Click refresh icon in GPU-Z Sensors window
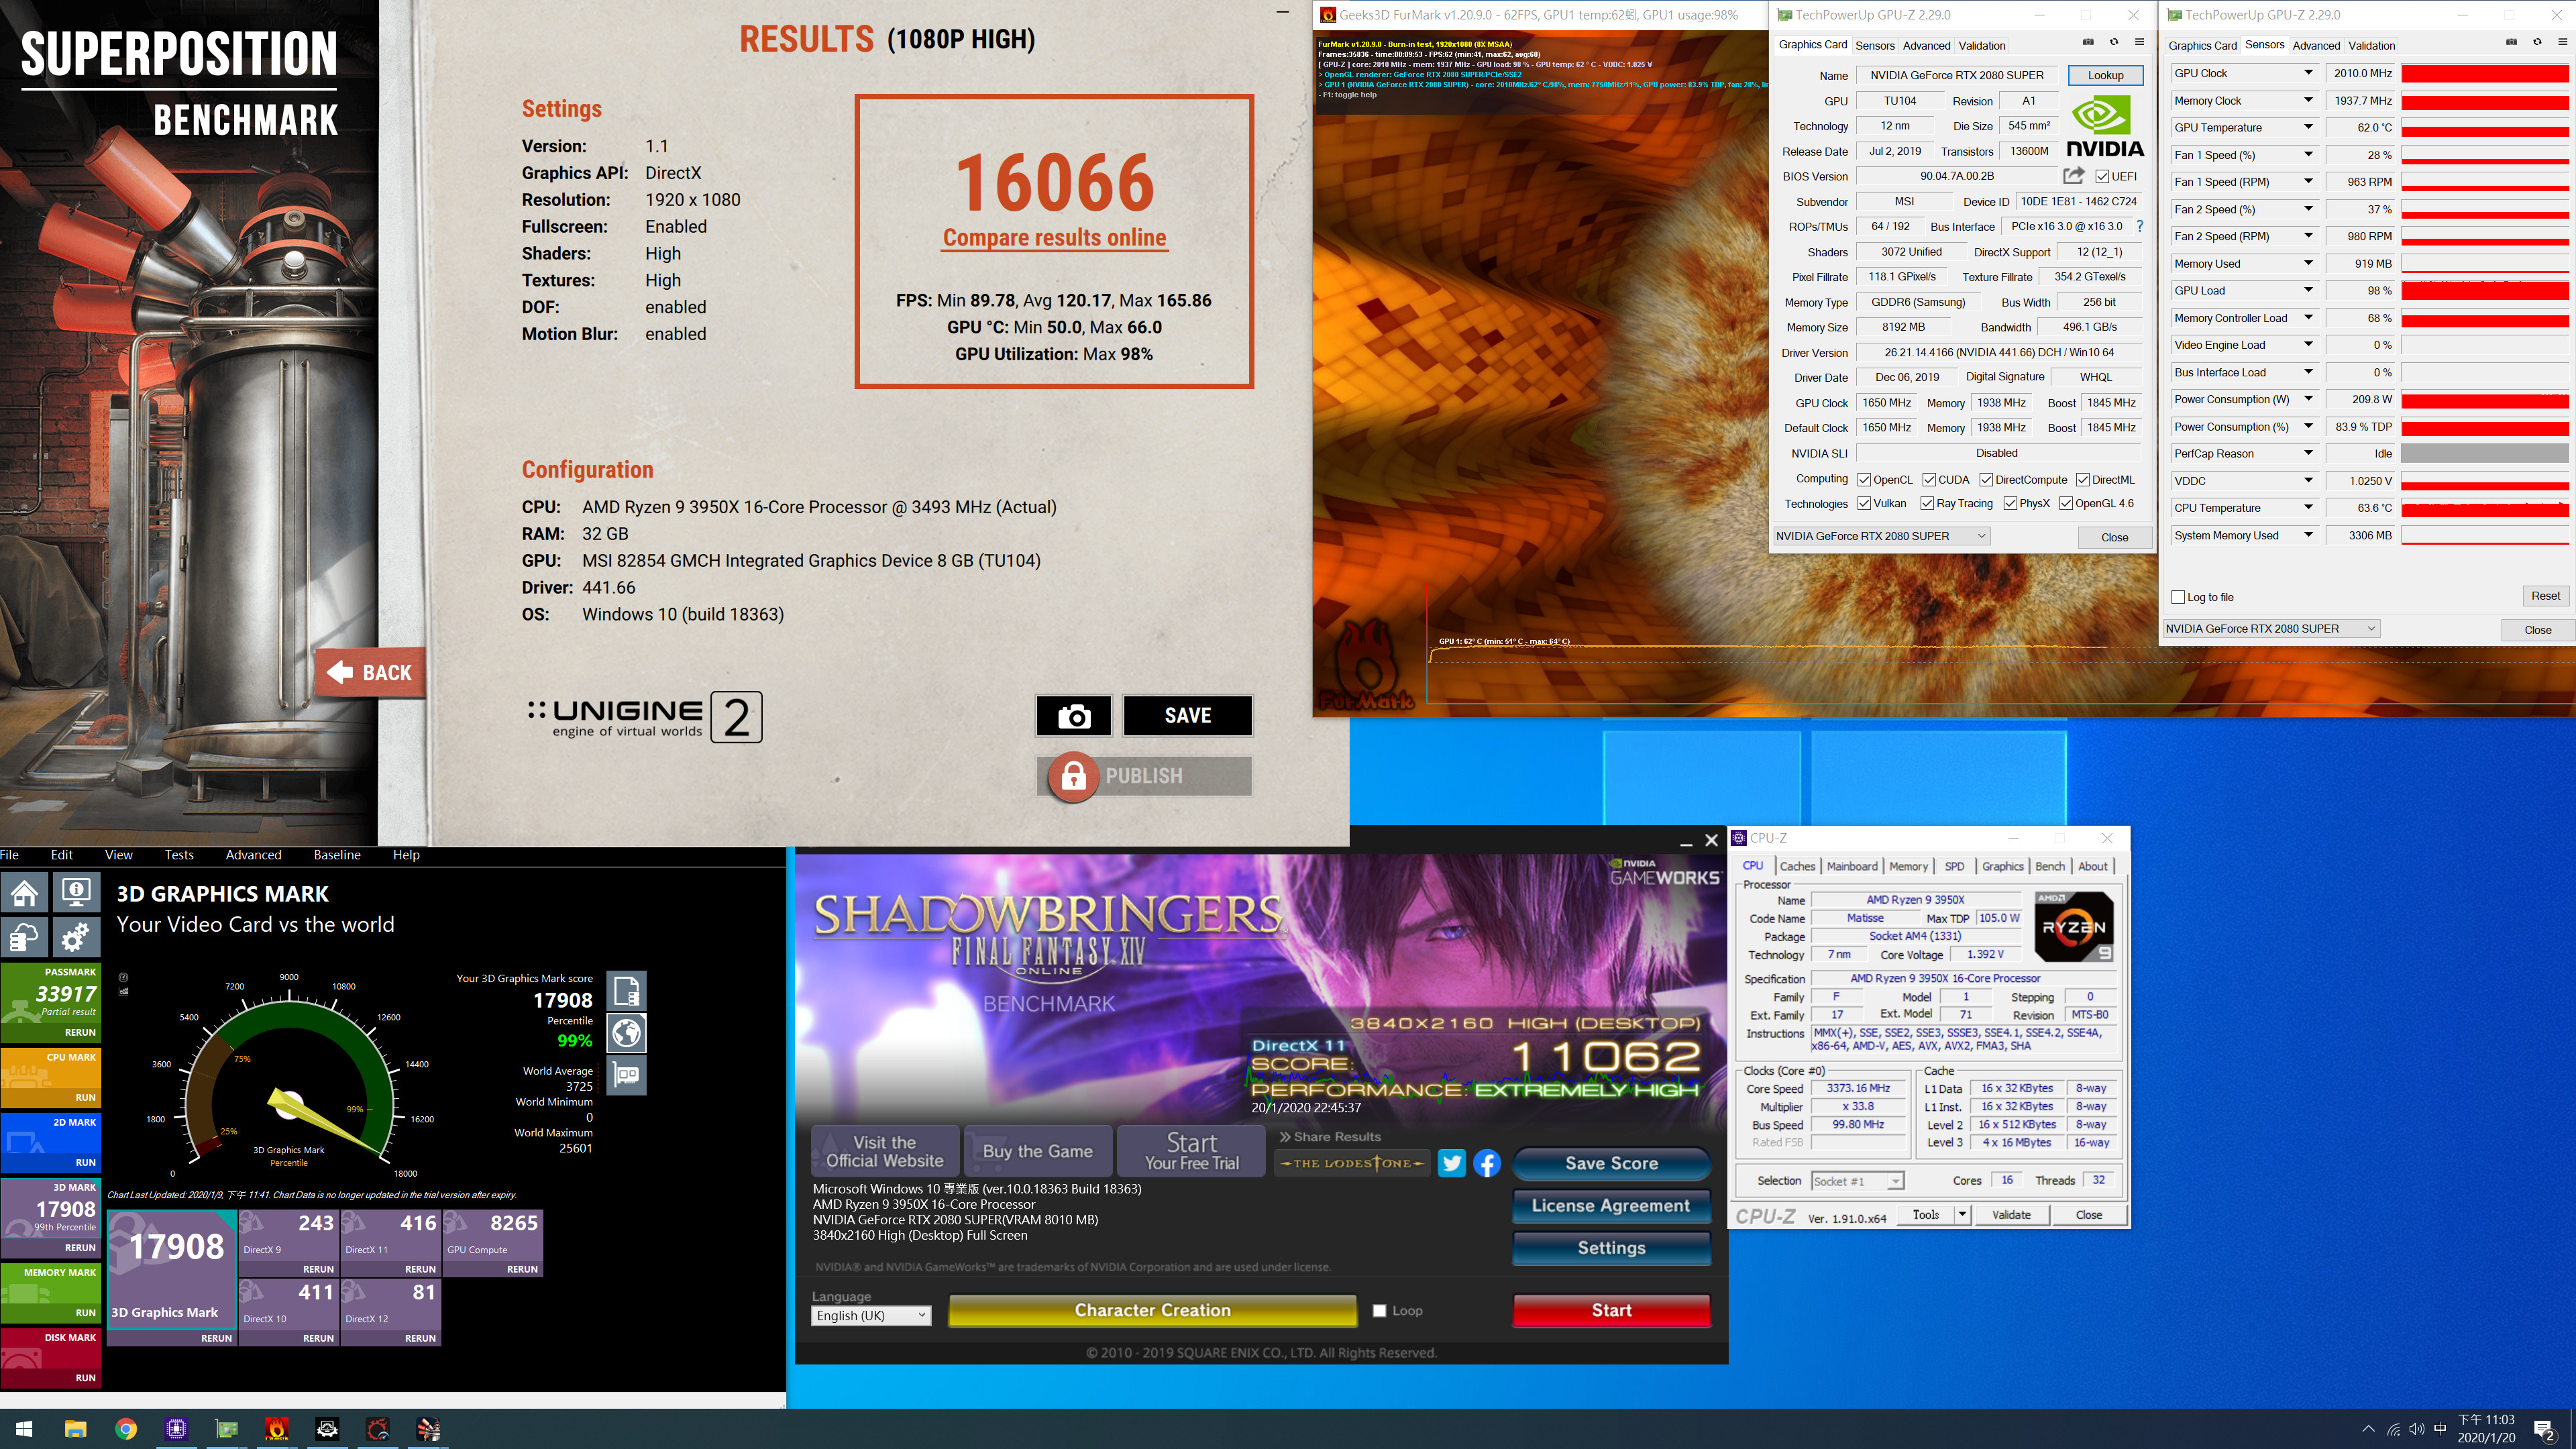This screenshot has width=2576, height=1449. (2536, 42)
